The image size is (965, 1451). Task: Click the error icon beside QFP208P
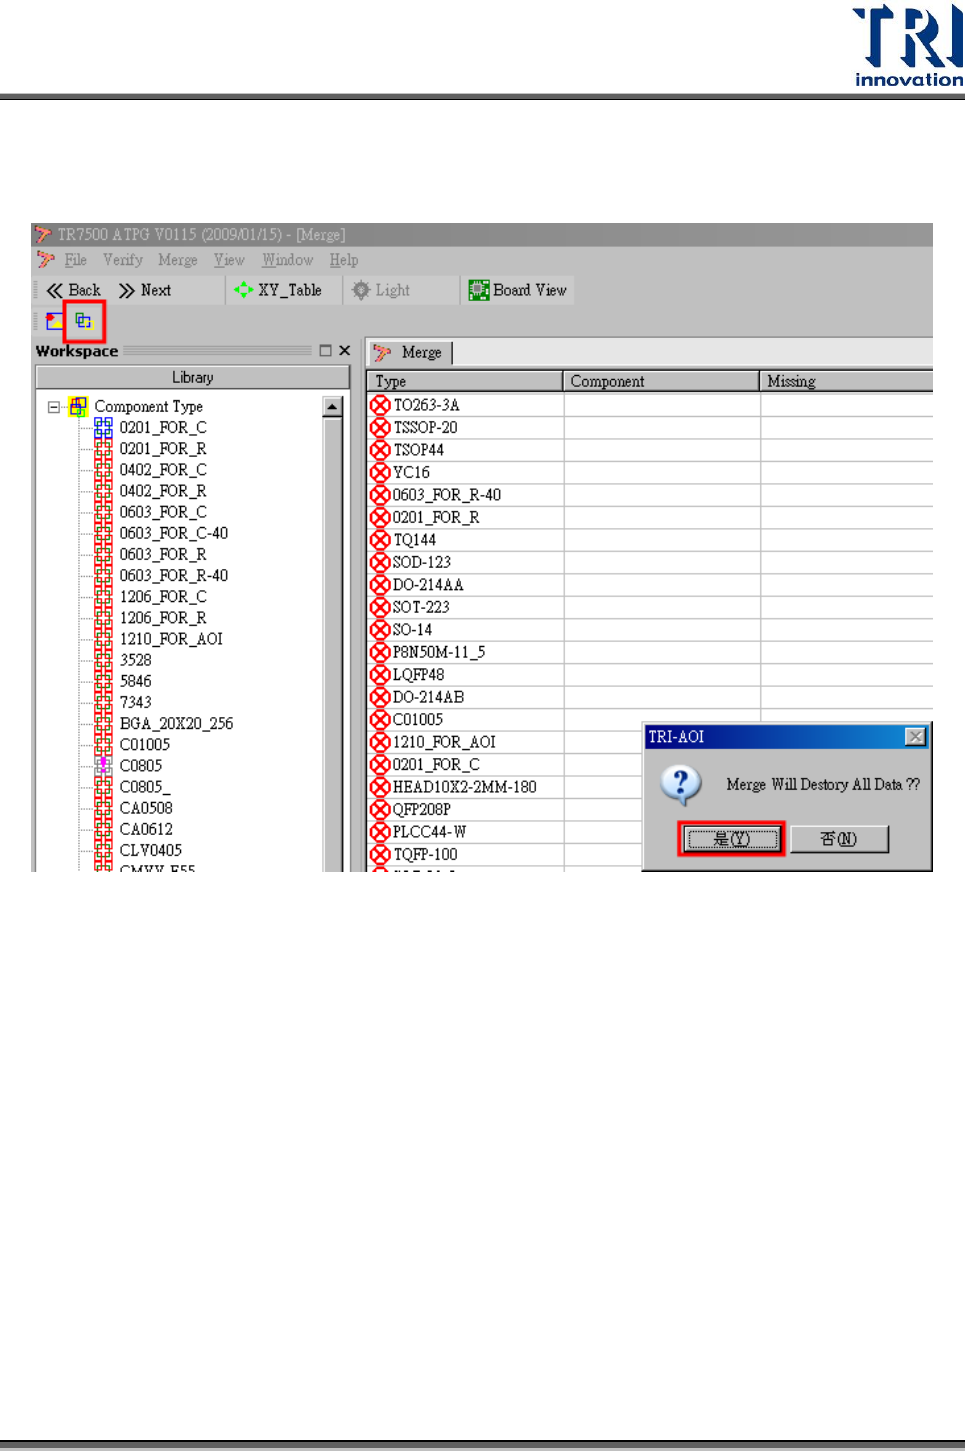point(380,809)
